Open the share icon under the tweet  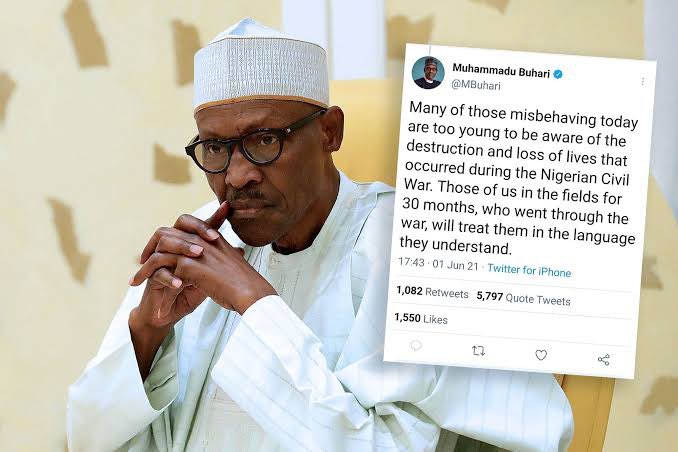604,359
